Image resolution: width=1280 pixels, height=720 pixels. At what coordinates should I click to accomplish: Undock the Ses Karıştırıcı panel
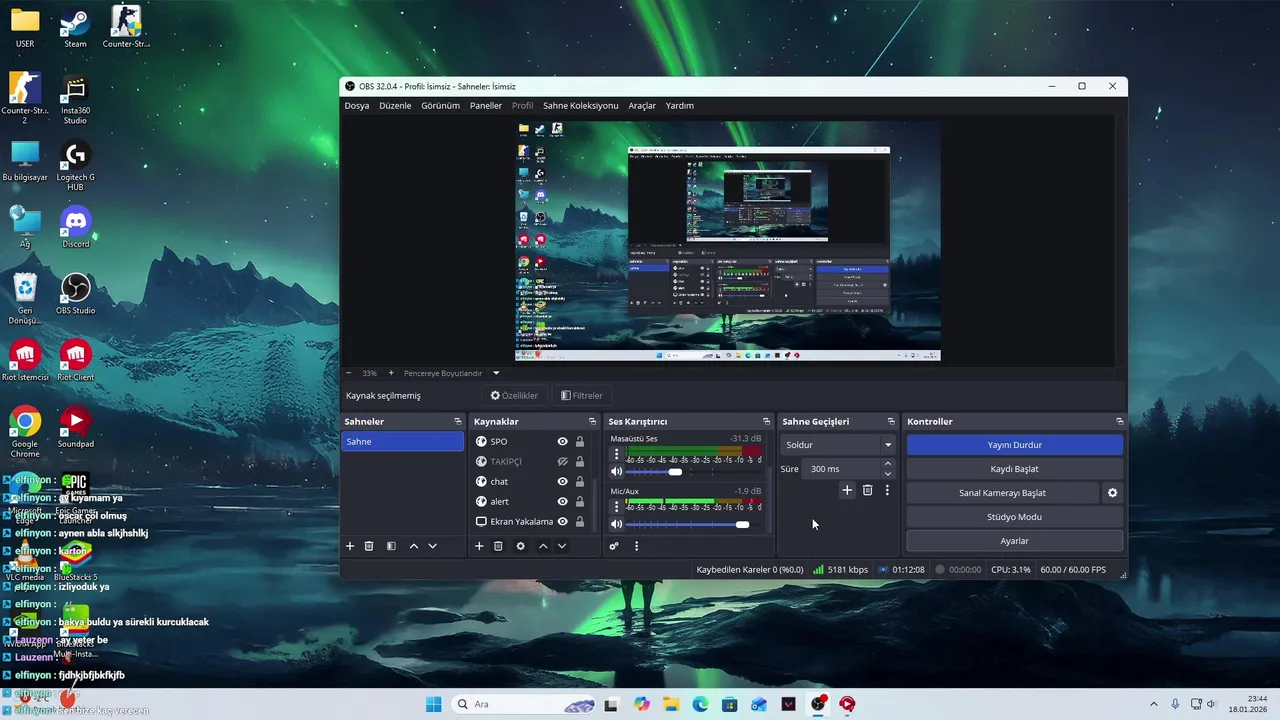[x=767, y=422]
